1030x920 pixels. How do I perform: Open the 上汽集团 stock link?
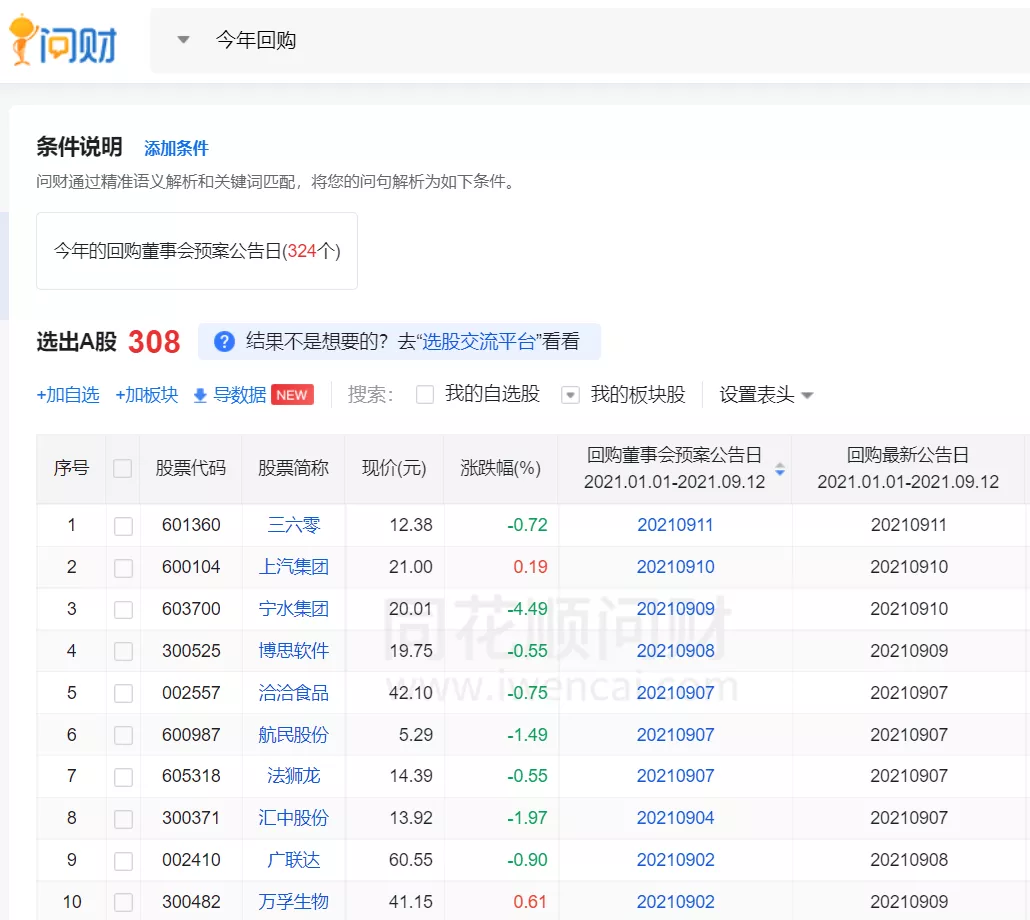pyautogui.click(x=294, y=567)
